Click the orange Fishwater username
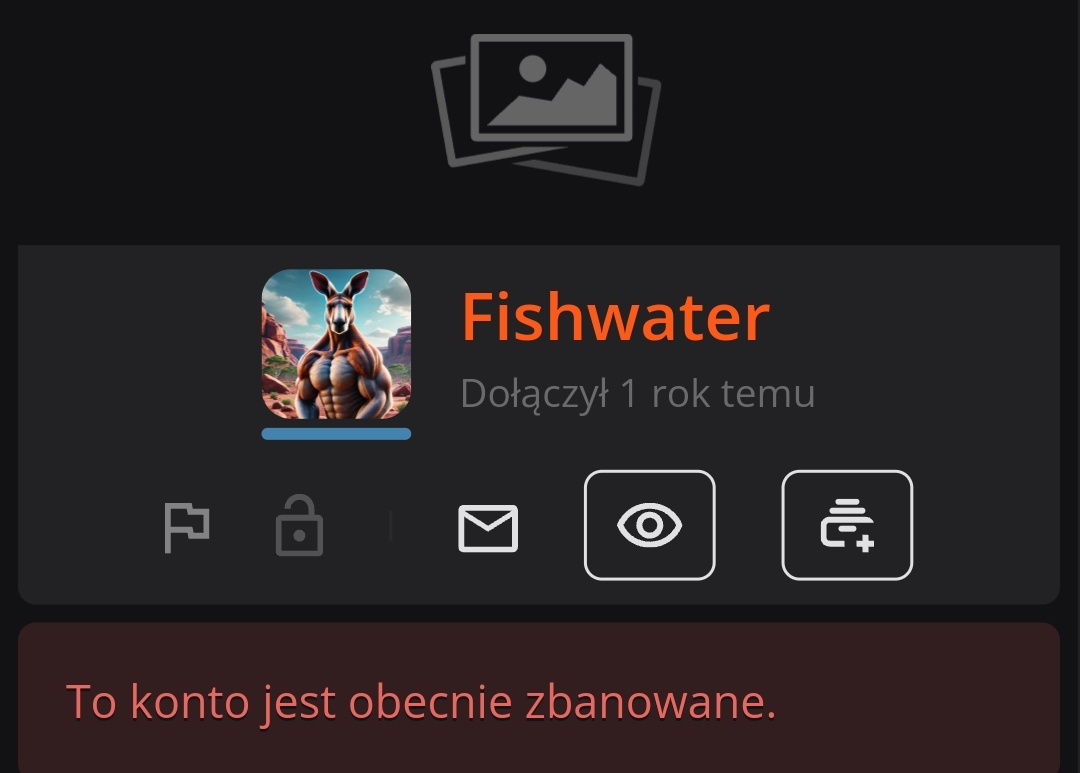Image resolution: width=1080 pixels, height=773 pixels. click(615, 317)
